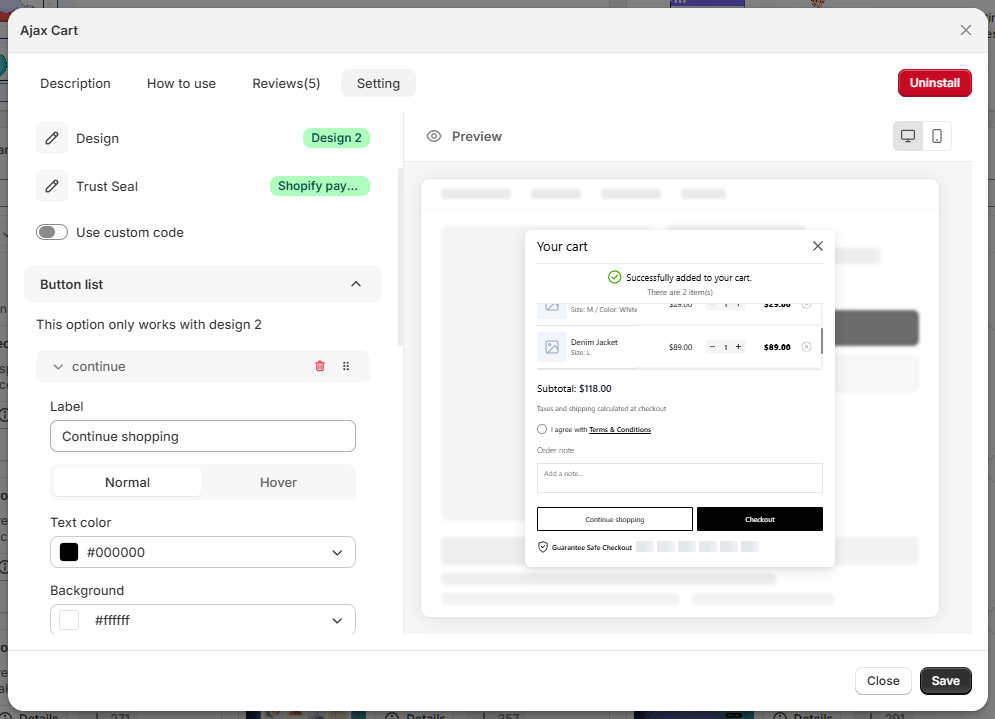Open the Reviews(5) tab
Screen dimensions: 995x719
(x=286, y=83)
